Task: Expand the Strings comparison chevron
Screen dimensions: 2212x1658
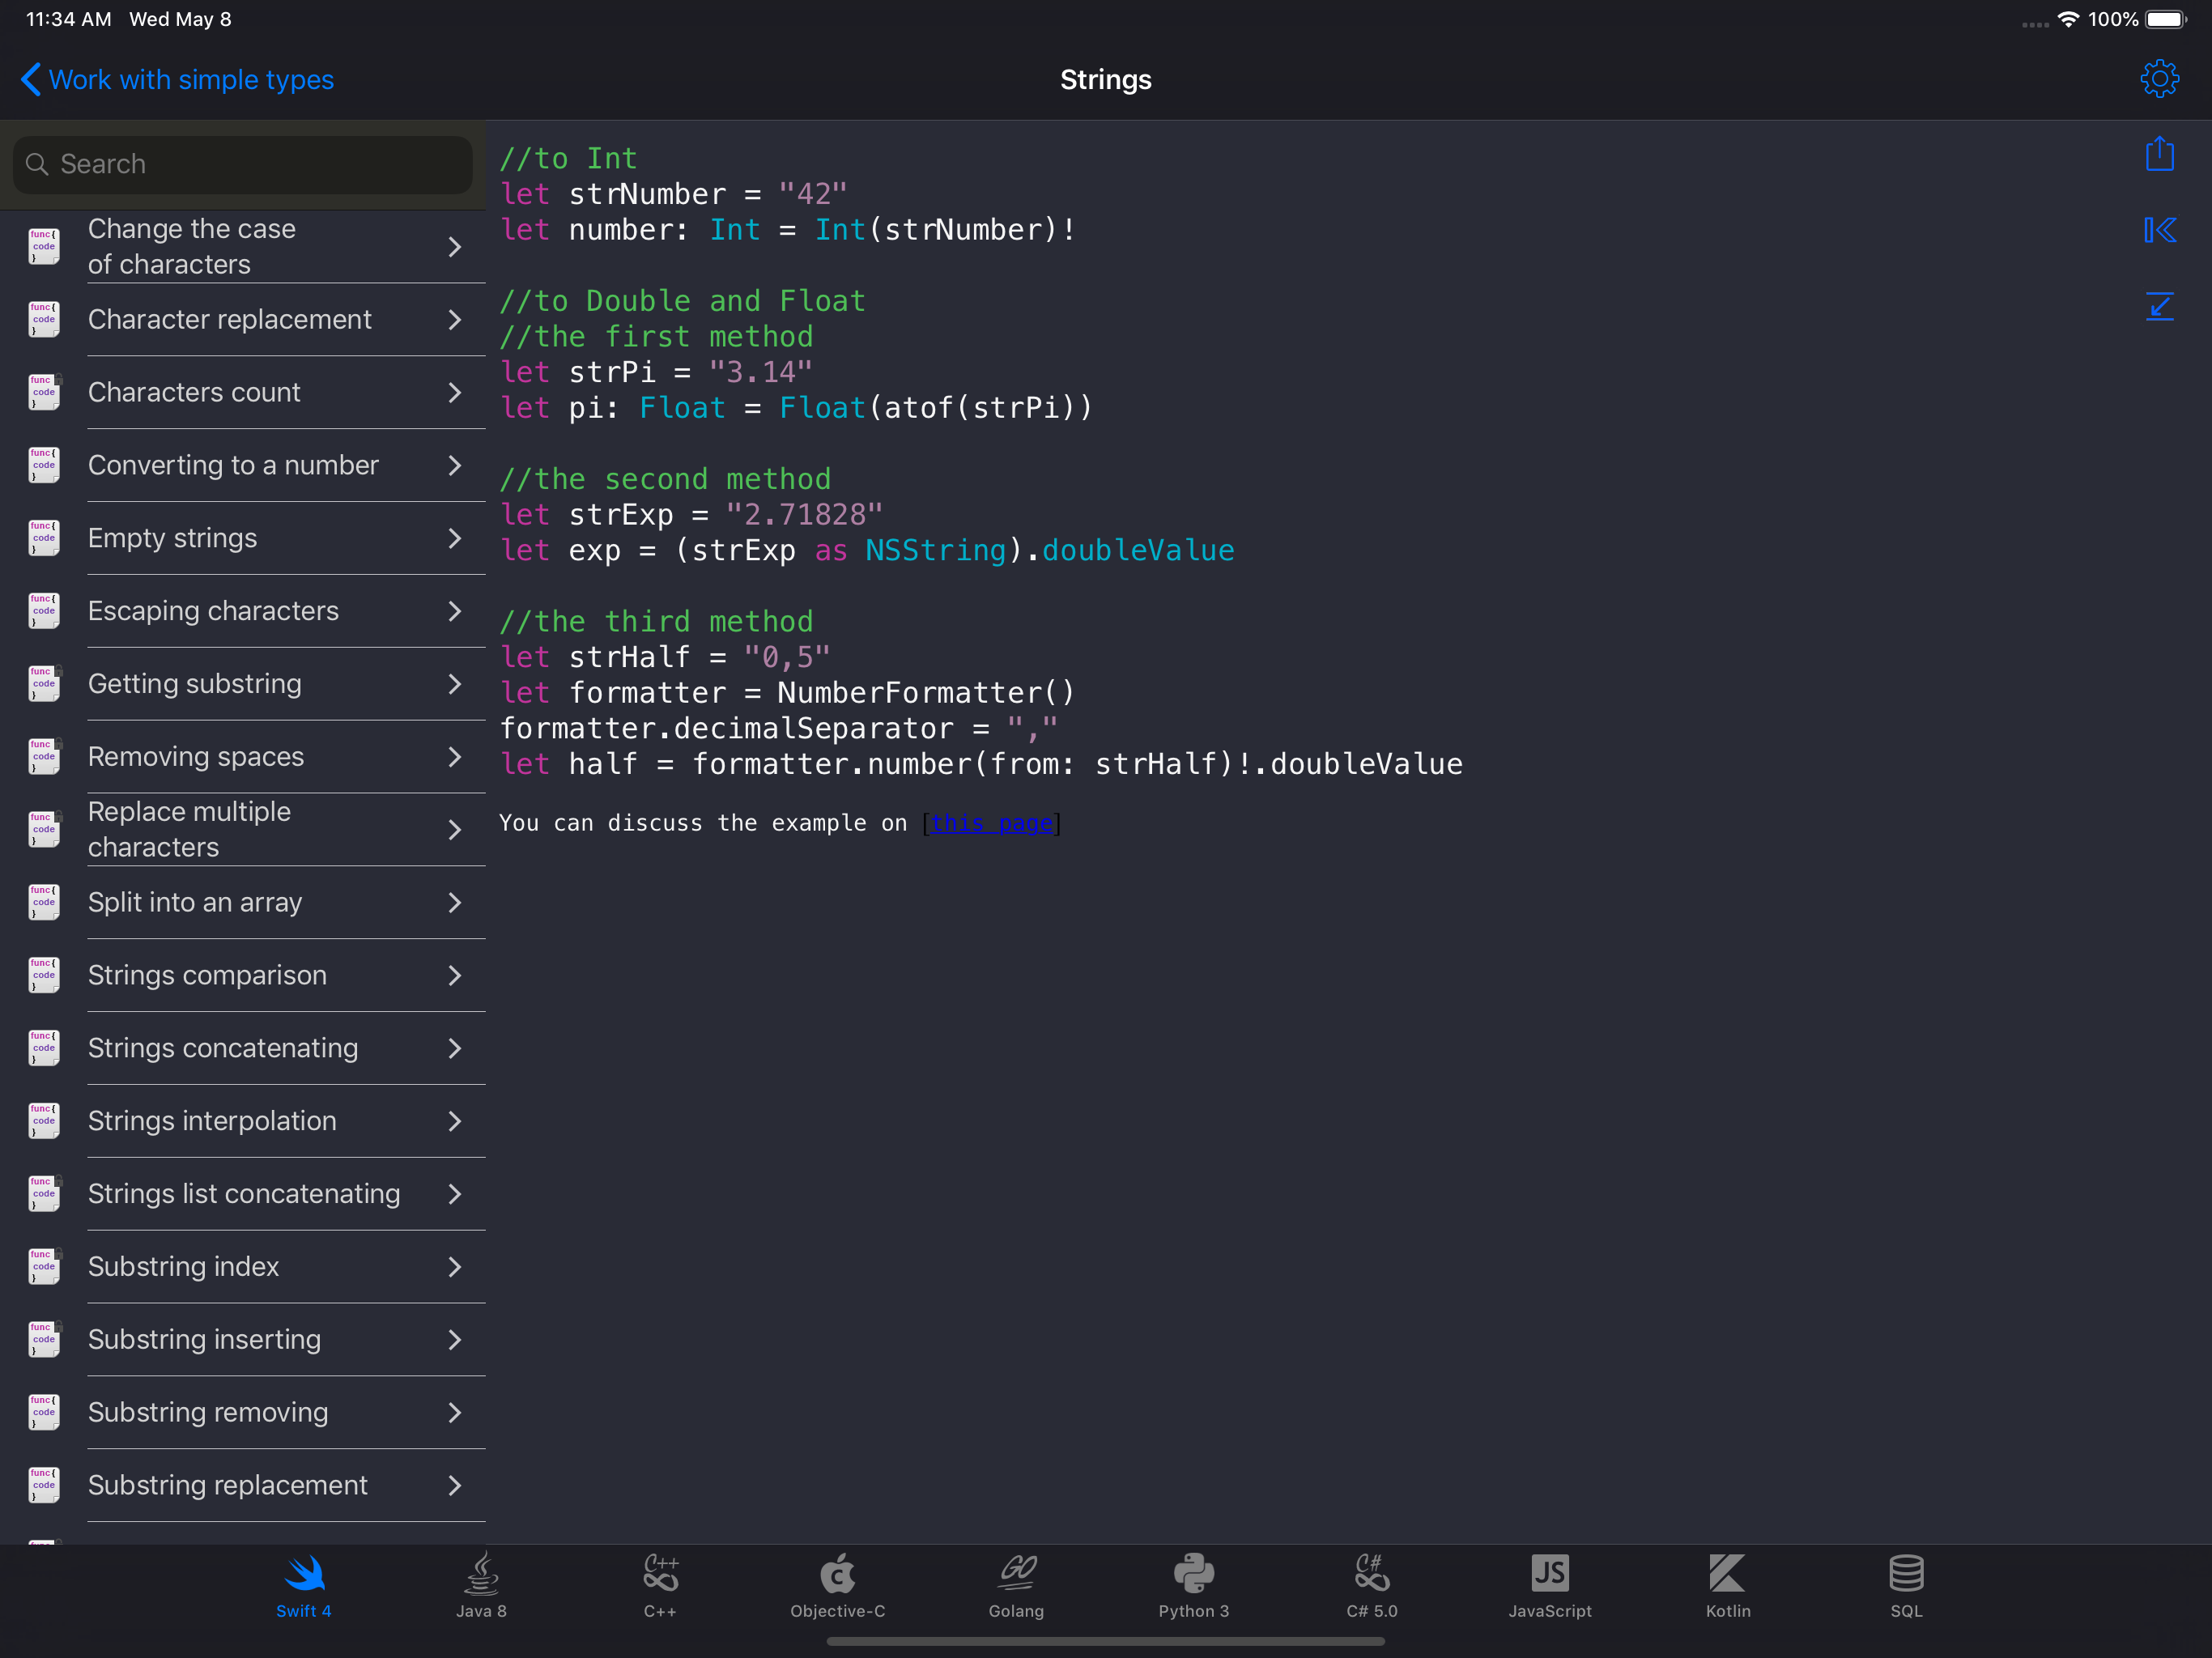Action: pyautogui.click(x=455, y=975)
